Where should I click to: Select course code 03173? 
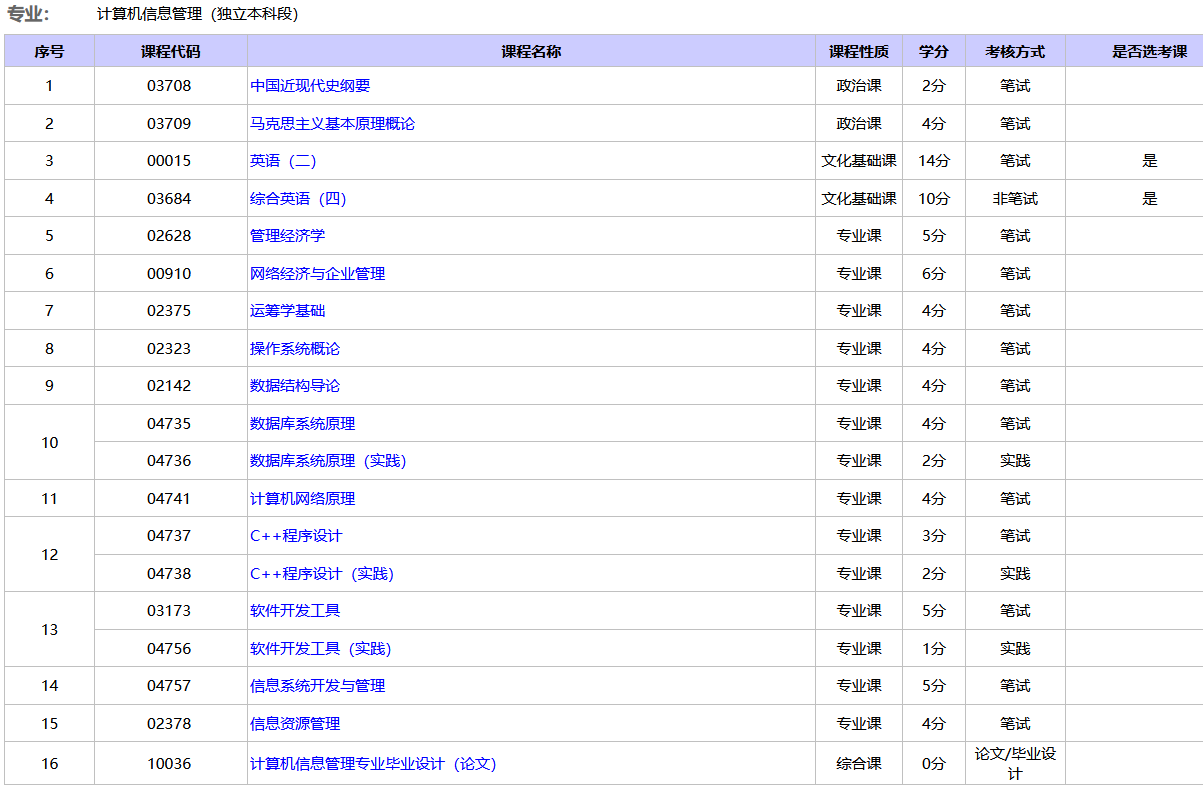(x=169, y=611)
